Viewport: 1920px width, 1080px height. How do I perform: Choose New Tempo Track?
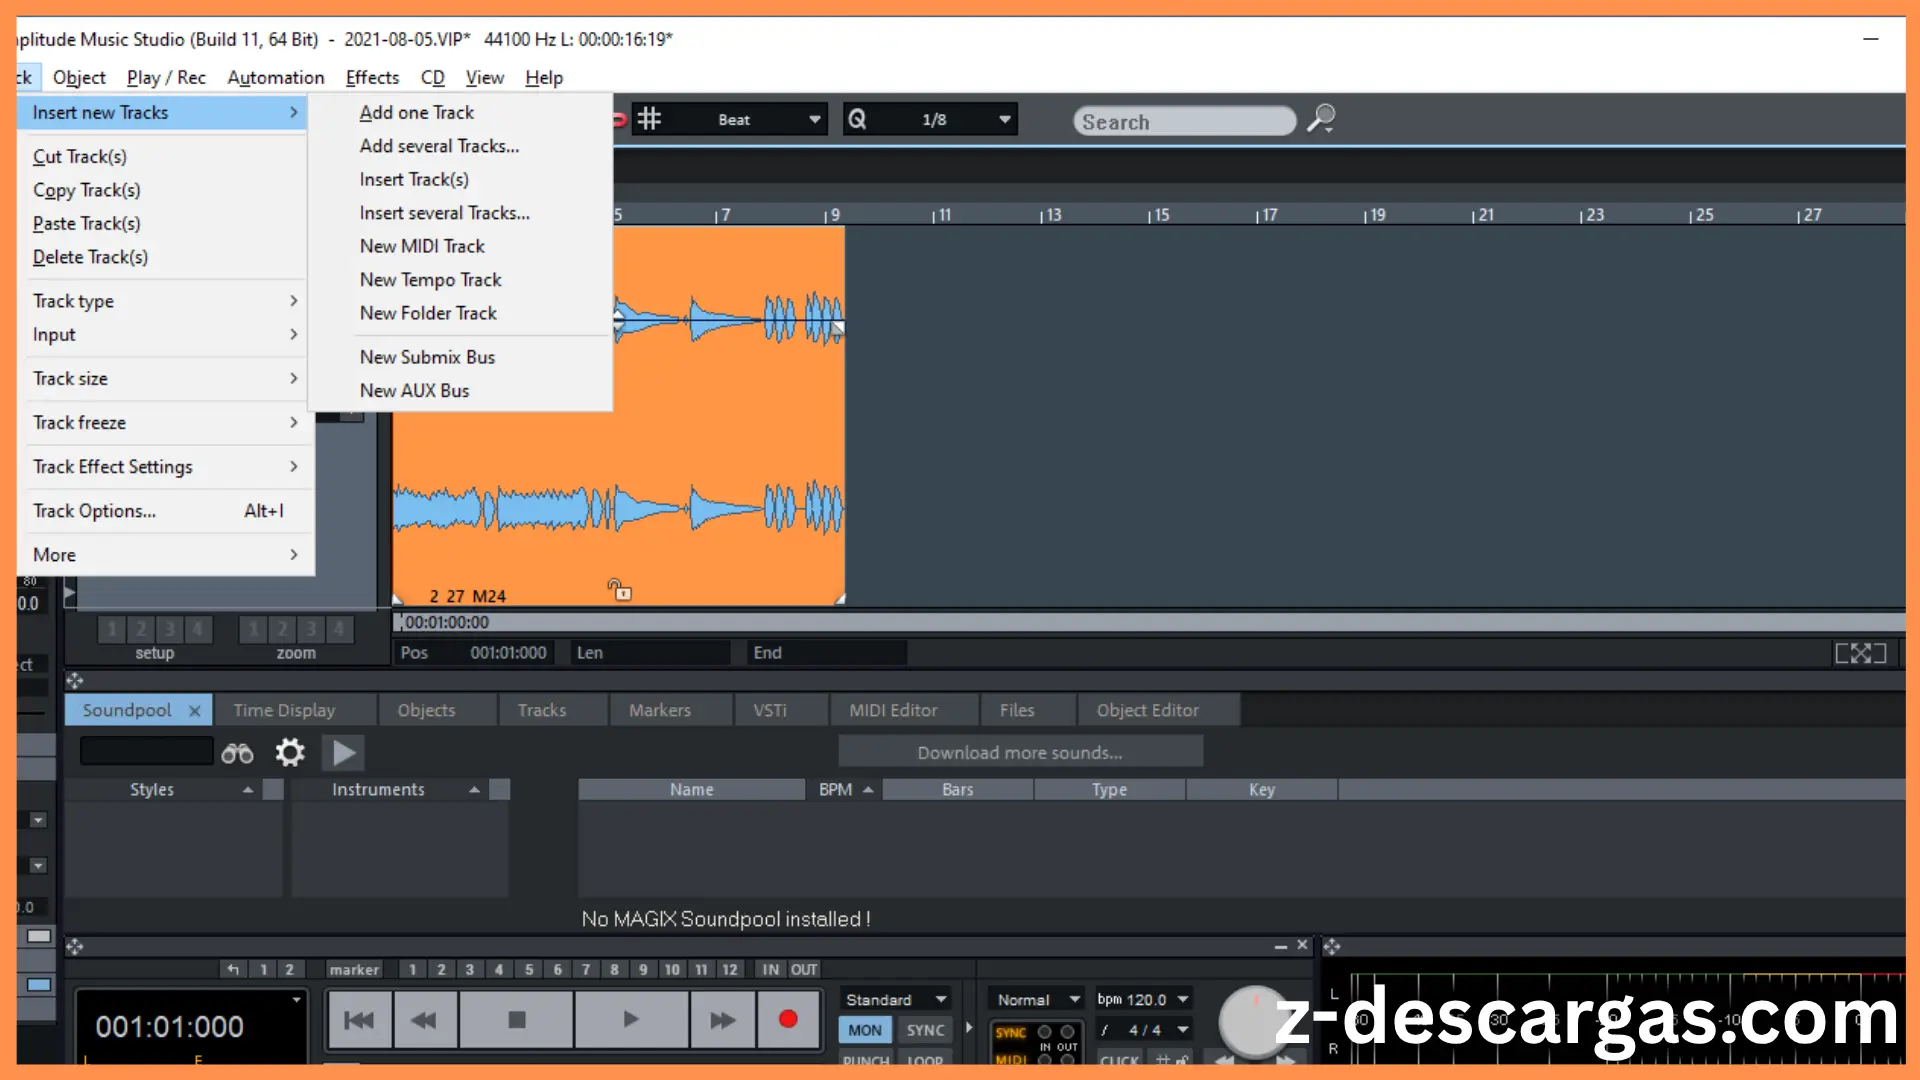(x=431, y=280)
